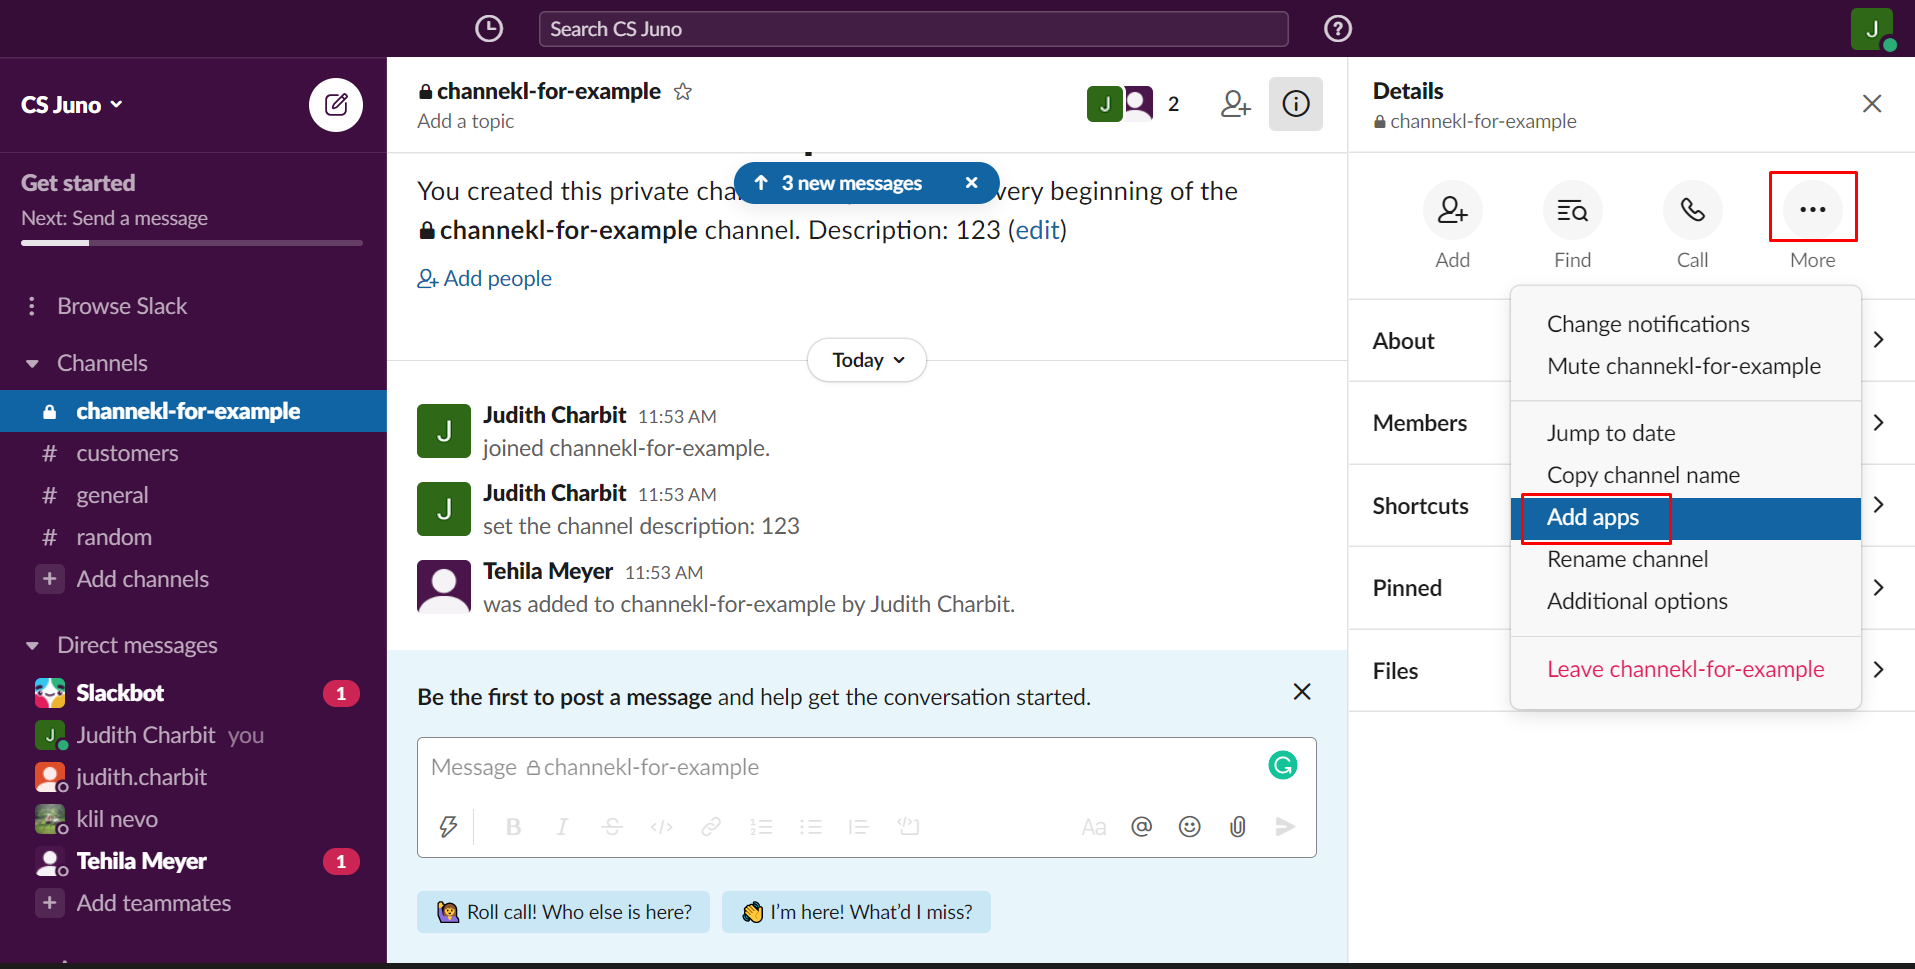Toggle the channel details info icon

click(1296, 104)
